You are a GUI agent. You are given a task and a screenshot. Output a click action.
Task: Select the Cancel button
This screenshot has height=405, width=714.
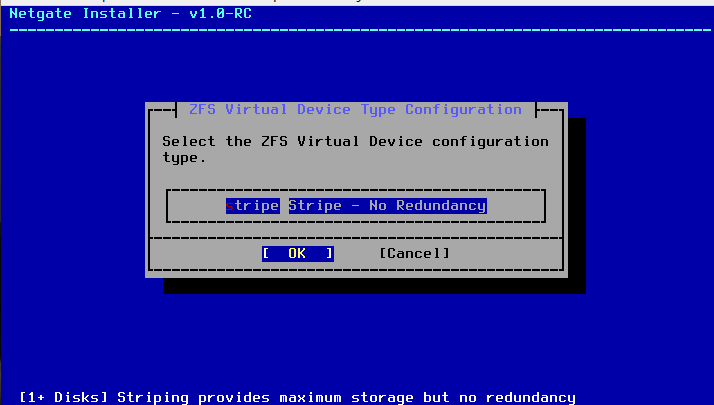coord(414,254)
